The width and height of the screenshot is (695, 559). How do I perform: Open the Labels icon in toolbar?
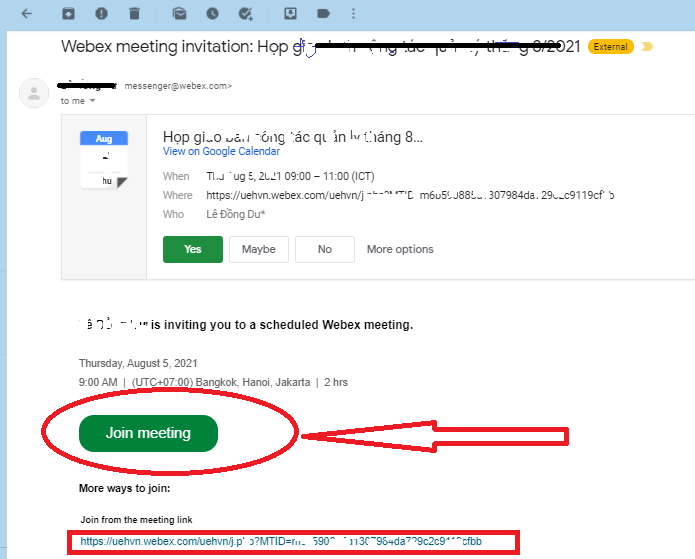[x=323, y=14]
